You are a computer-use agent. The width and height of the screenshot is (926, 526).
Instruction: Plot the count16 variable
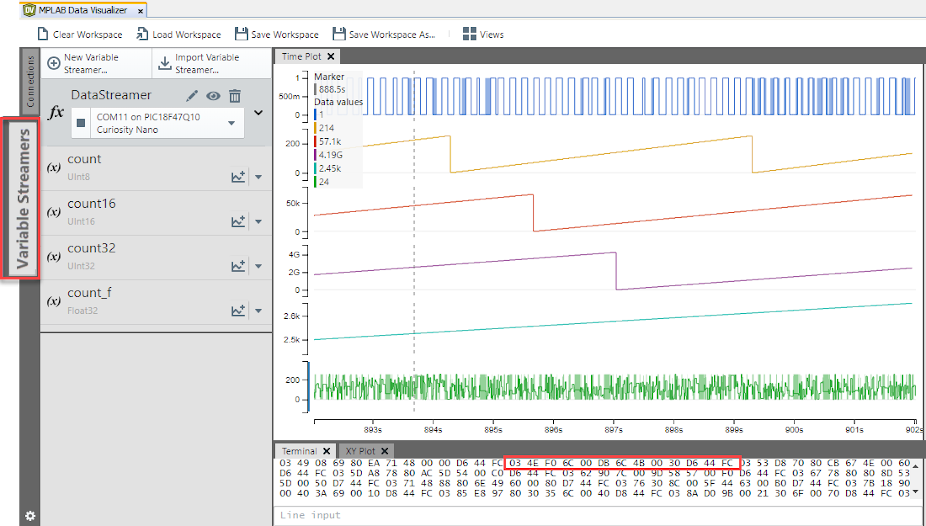pos(238,221)
